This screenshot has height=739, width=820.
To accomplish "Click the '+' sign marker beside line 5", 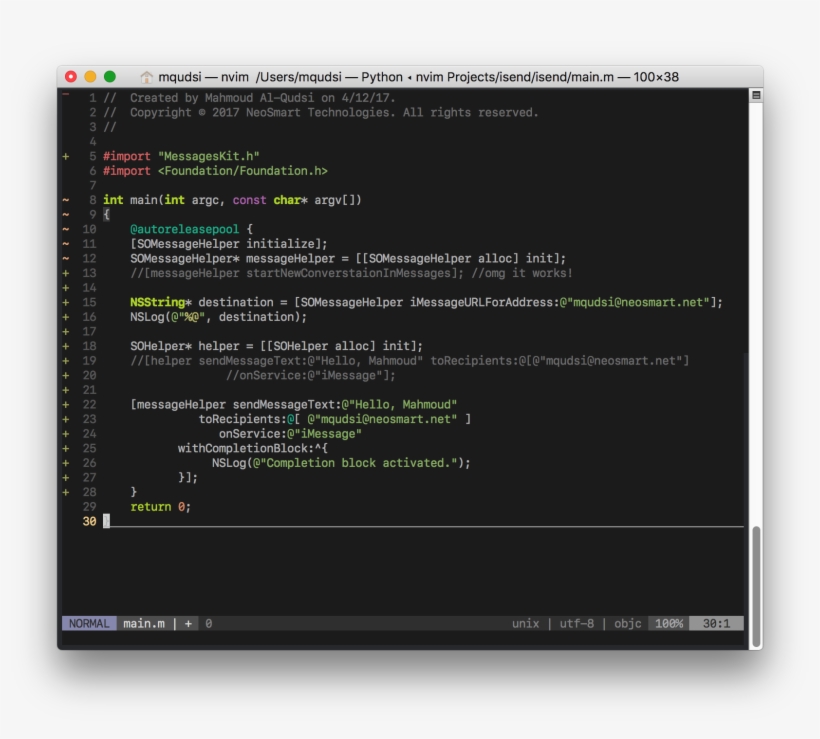I will coord(66,156).
